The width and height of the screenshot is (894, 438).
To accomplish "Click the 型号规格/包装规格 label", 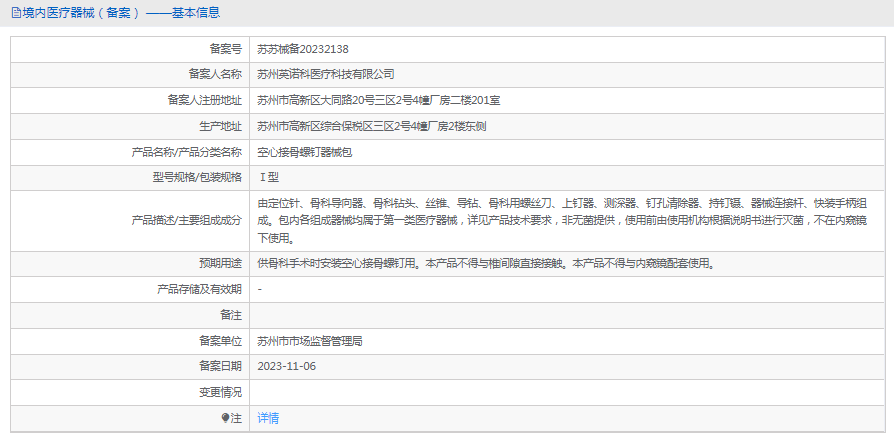I will pyautogui.click(x=197, y=177).
